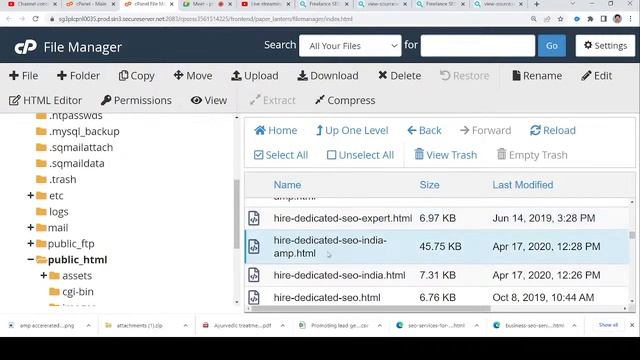Click the folder tree vertical scrollbar
The height and width of the screenshot is (360, 640).
(236, 214)
